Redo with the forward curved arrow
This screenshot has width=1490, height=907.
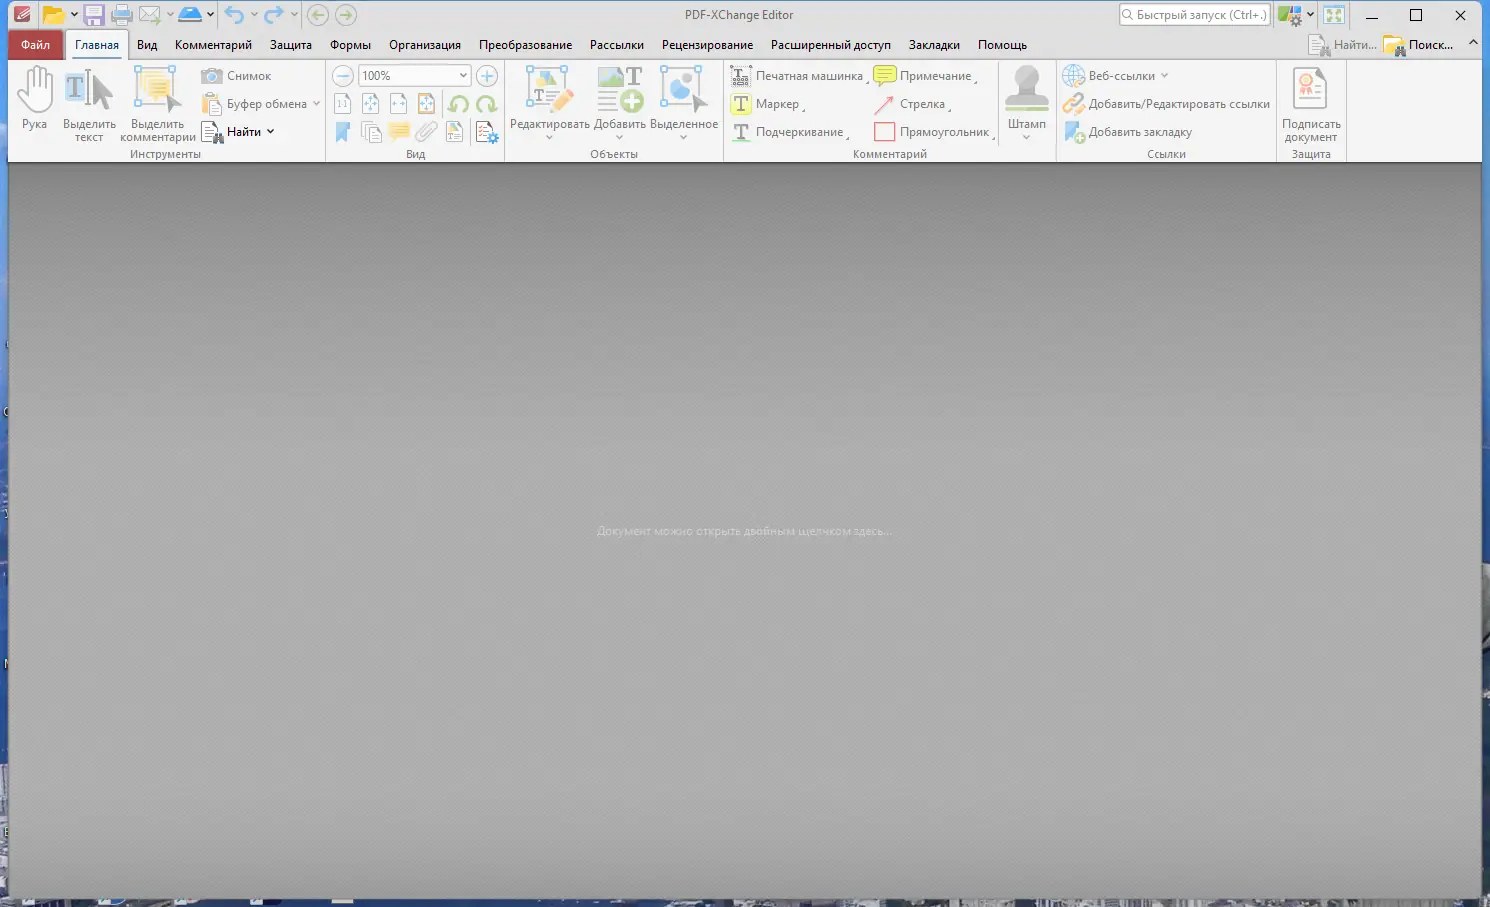point(273,15)
